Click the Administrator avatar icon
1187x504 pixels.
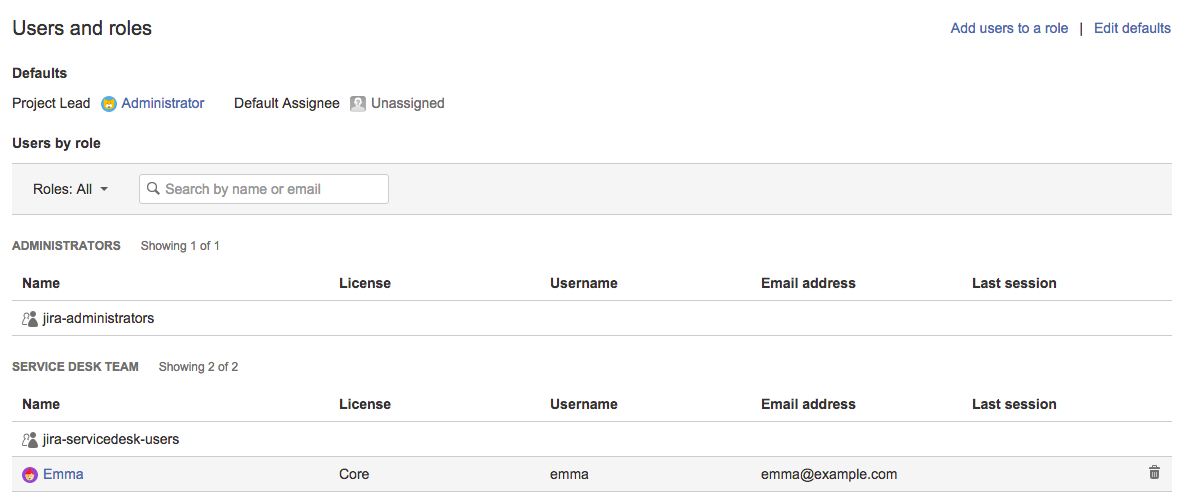tap(109, 104)
